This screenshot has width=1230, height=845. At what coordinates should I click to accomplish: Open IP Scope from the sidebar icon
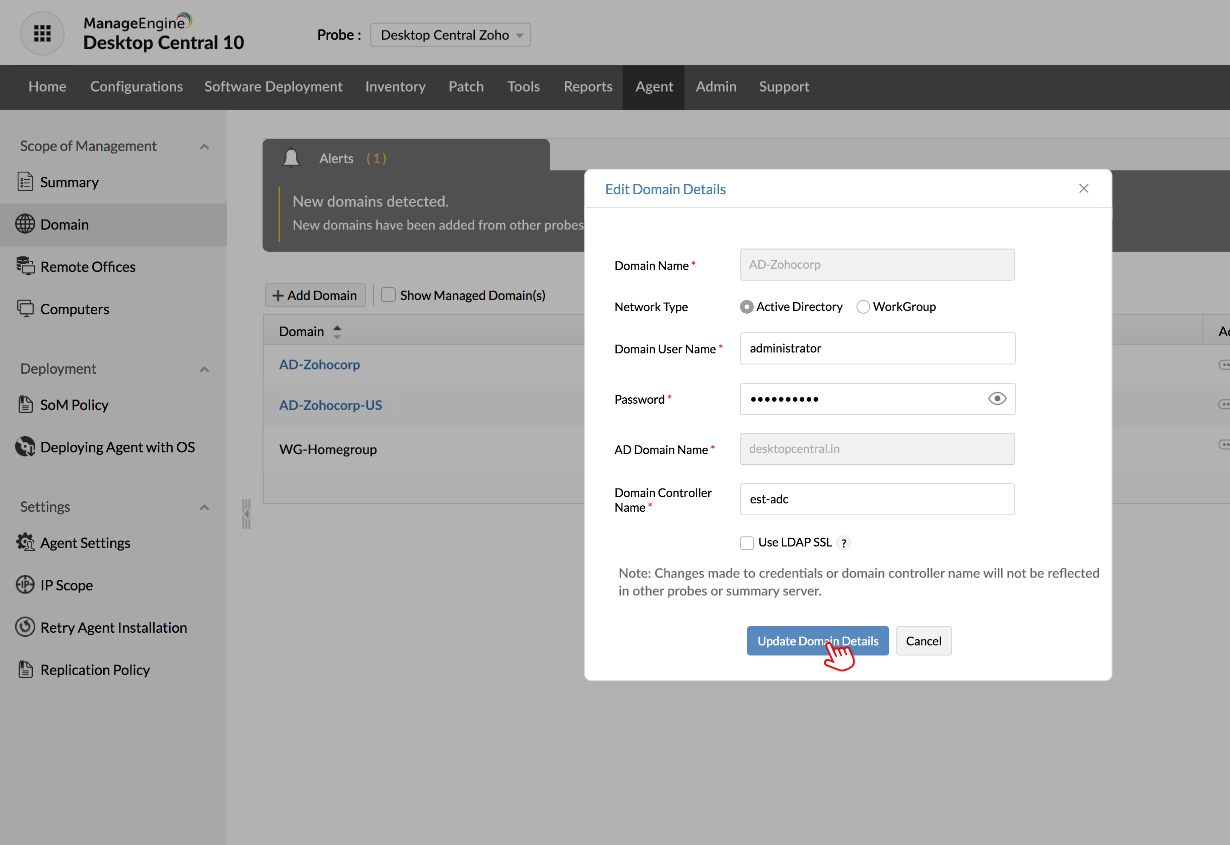click(26, 585)
